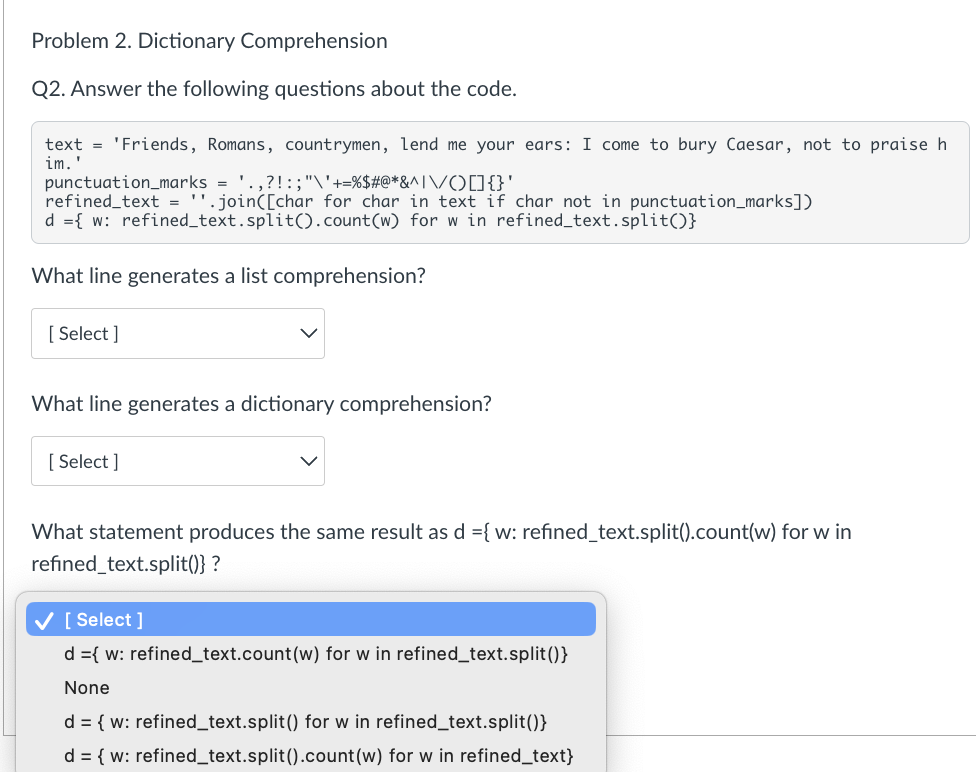Screen dimensions: 976x772
Task: Select answer option 'None' from the open dropdown
Action: [x=87, y=687]
